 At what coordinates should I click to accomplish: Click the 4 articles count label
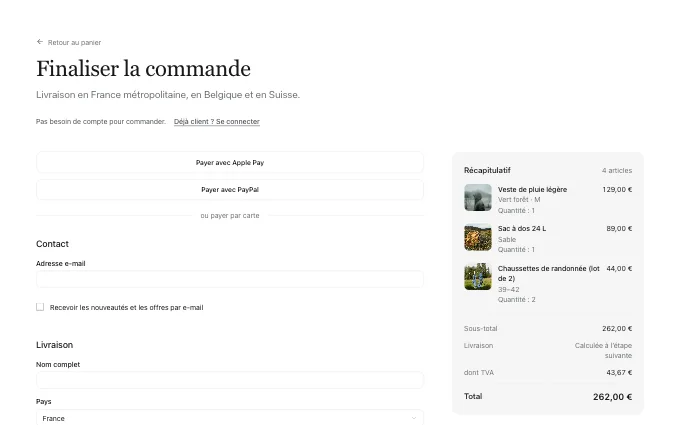617,170
